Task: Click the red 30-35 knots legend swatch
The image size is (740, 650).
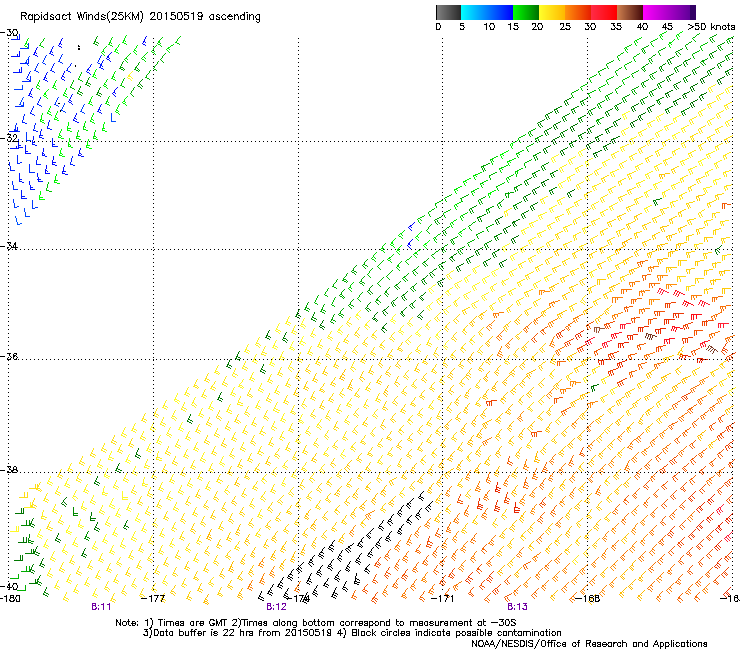Action: [604, 12]
